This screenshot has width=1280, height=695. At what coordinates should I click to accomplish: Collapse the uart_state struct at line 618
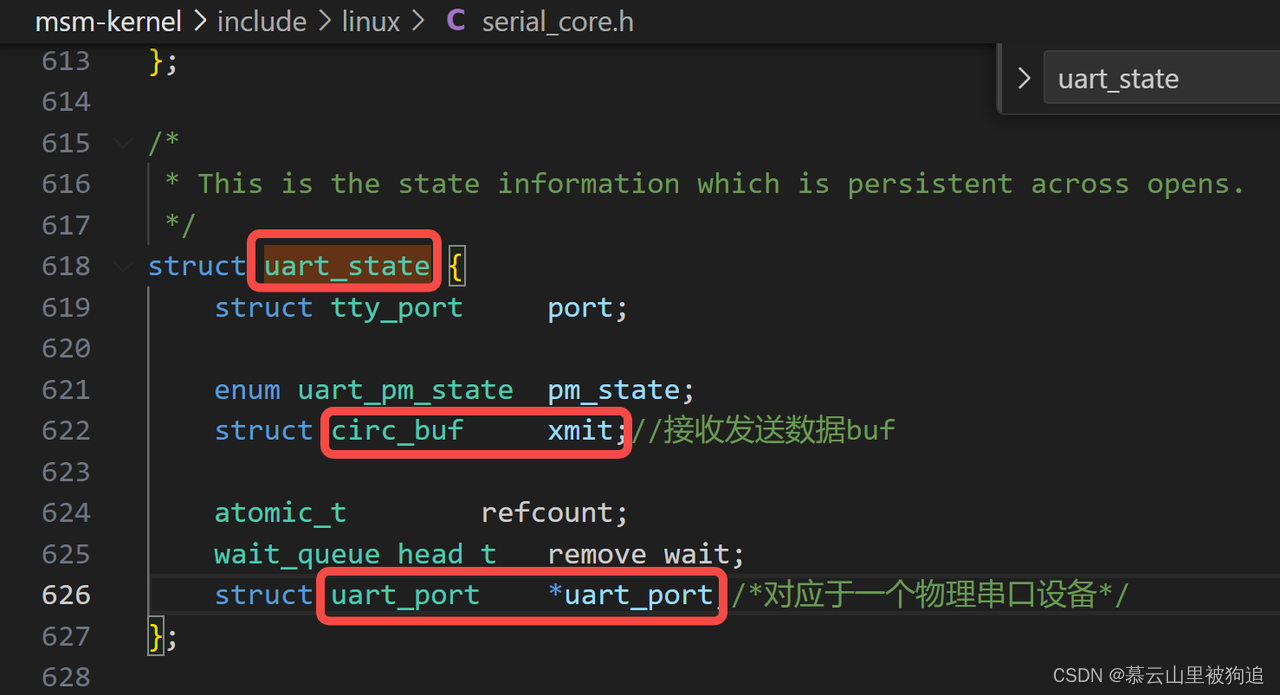pyautogui.click(x=122, y=266)
